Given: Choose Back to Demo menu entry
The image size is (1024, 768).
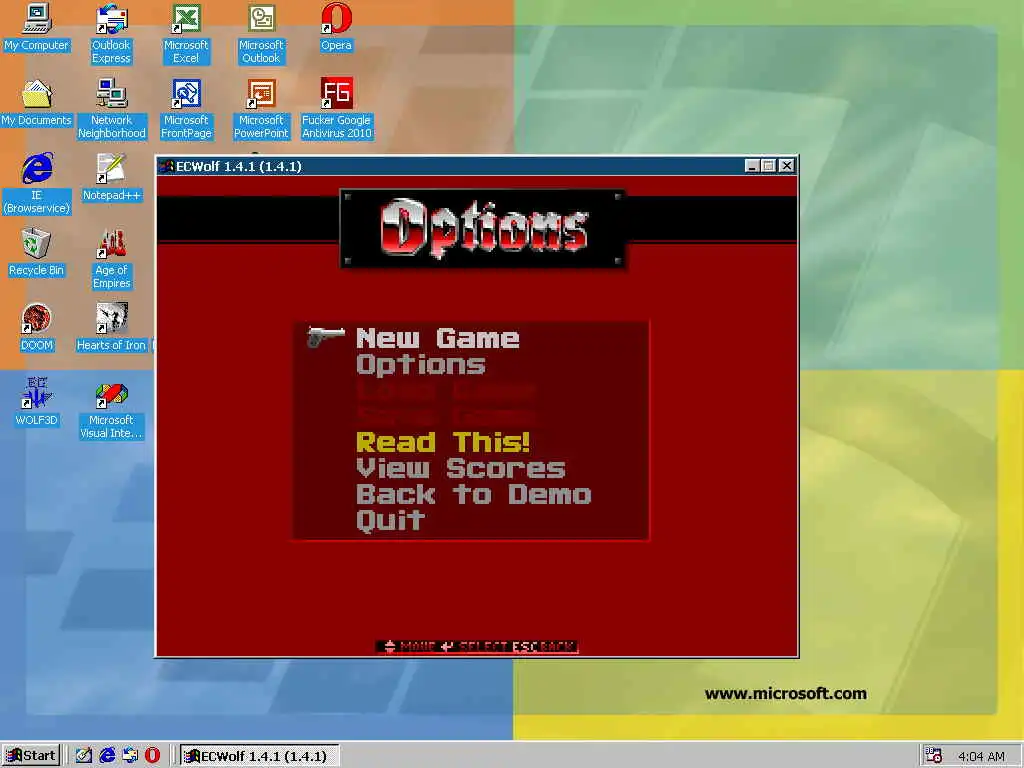Looking at the screenshot, I should (473, 494).
